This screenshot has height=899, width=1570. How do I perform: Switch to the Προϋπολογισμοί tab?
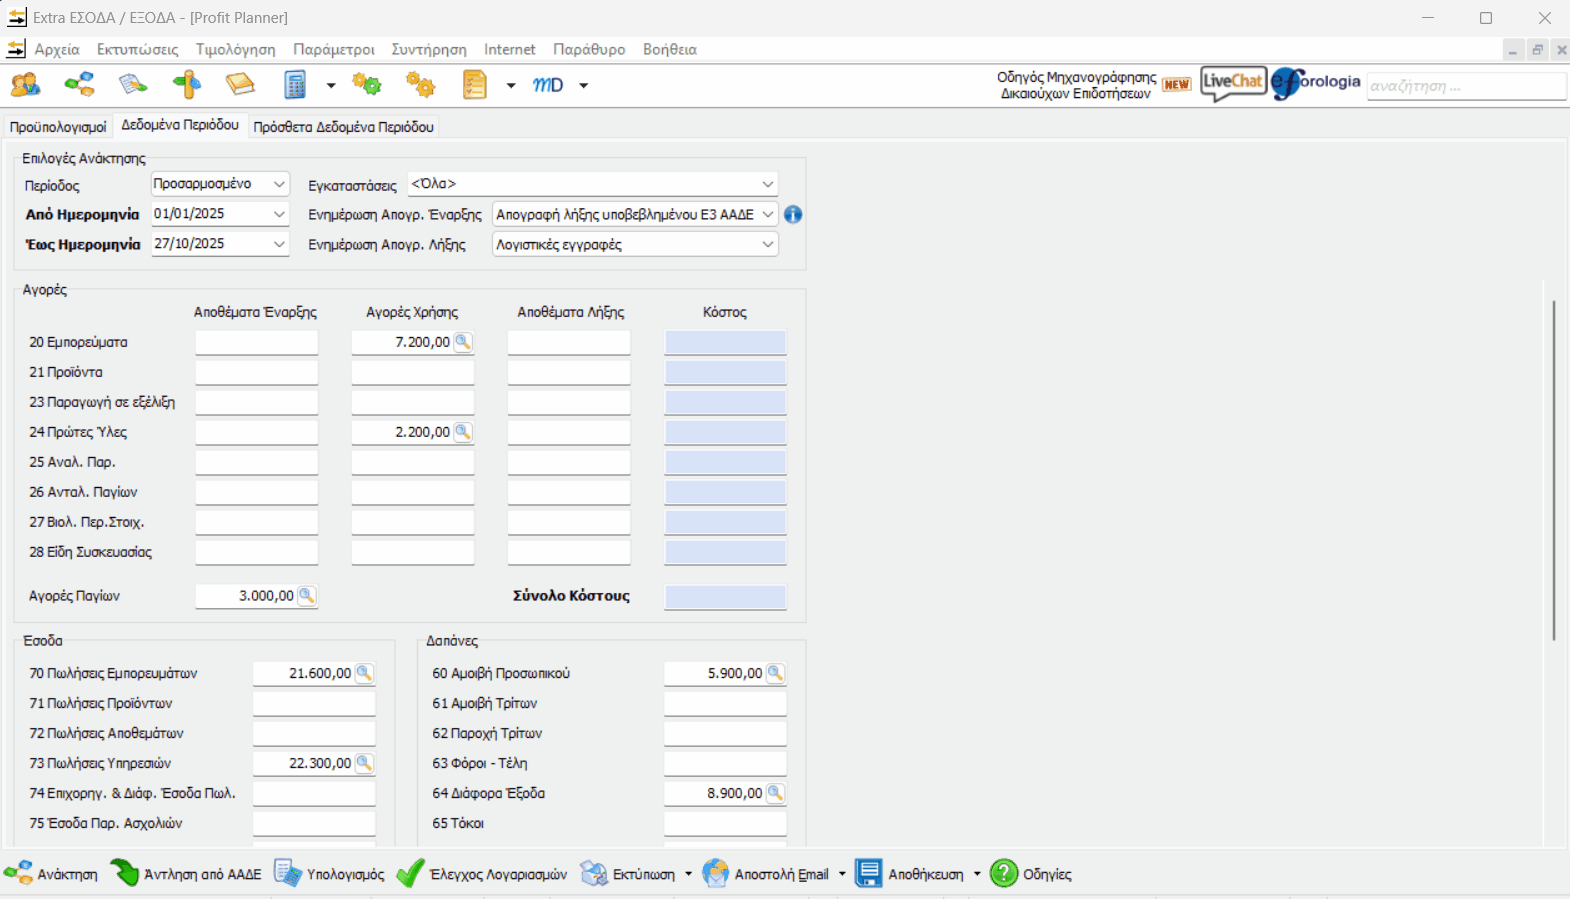[x=58, y=127]
